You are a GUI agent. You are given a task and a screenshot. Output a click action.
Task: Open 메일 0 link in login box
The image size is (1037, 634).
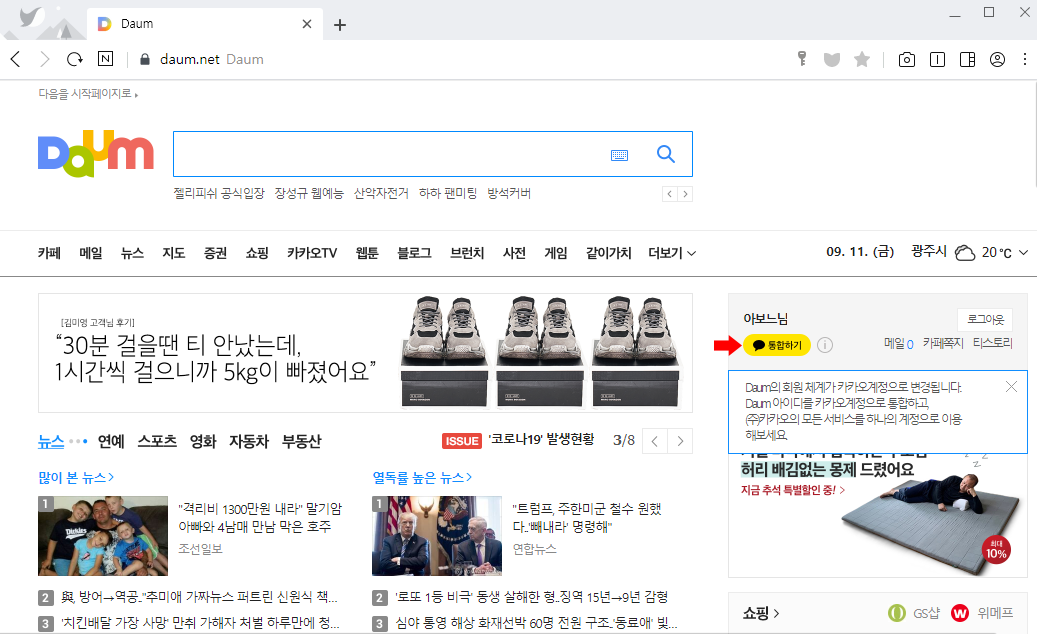(899, 344)
